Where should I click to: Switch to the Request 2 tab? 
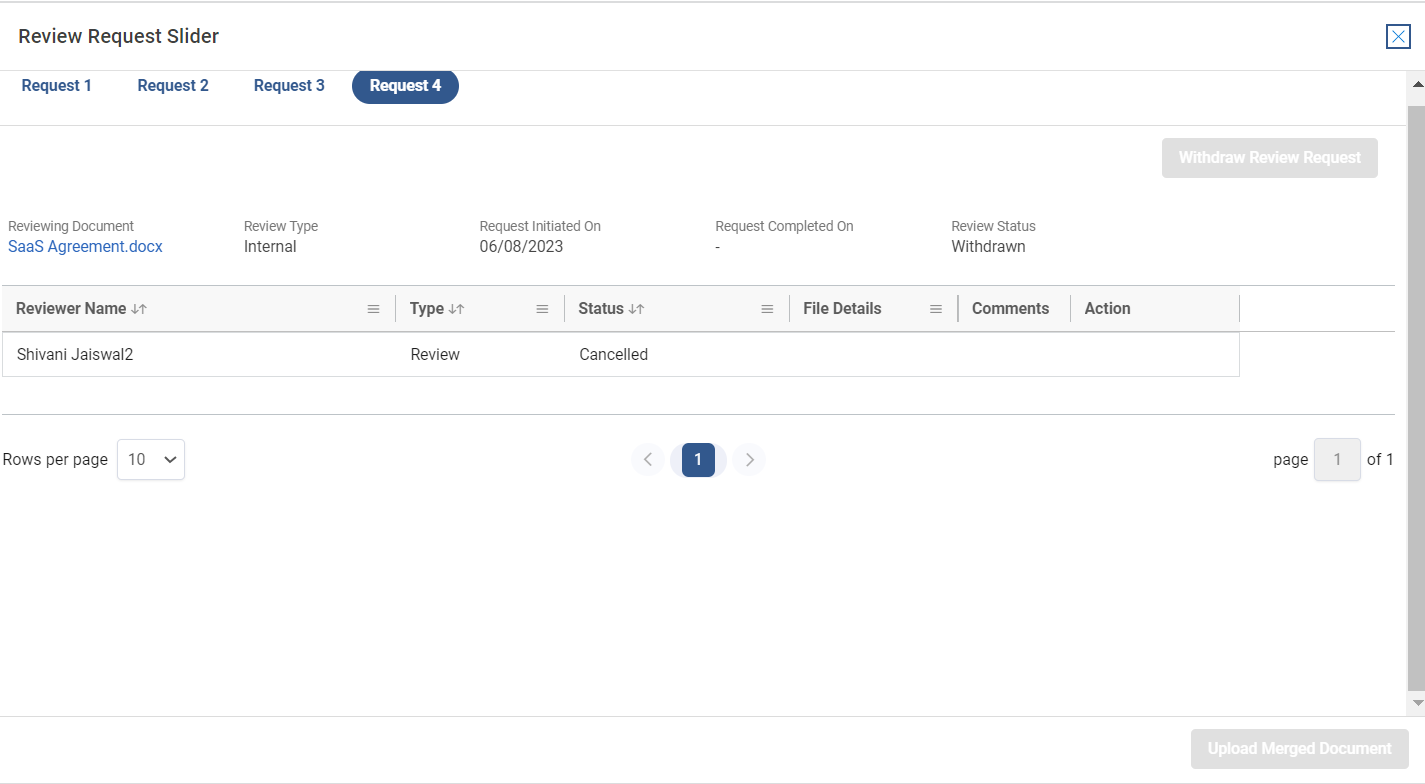[x=173, y=86]
